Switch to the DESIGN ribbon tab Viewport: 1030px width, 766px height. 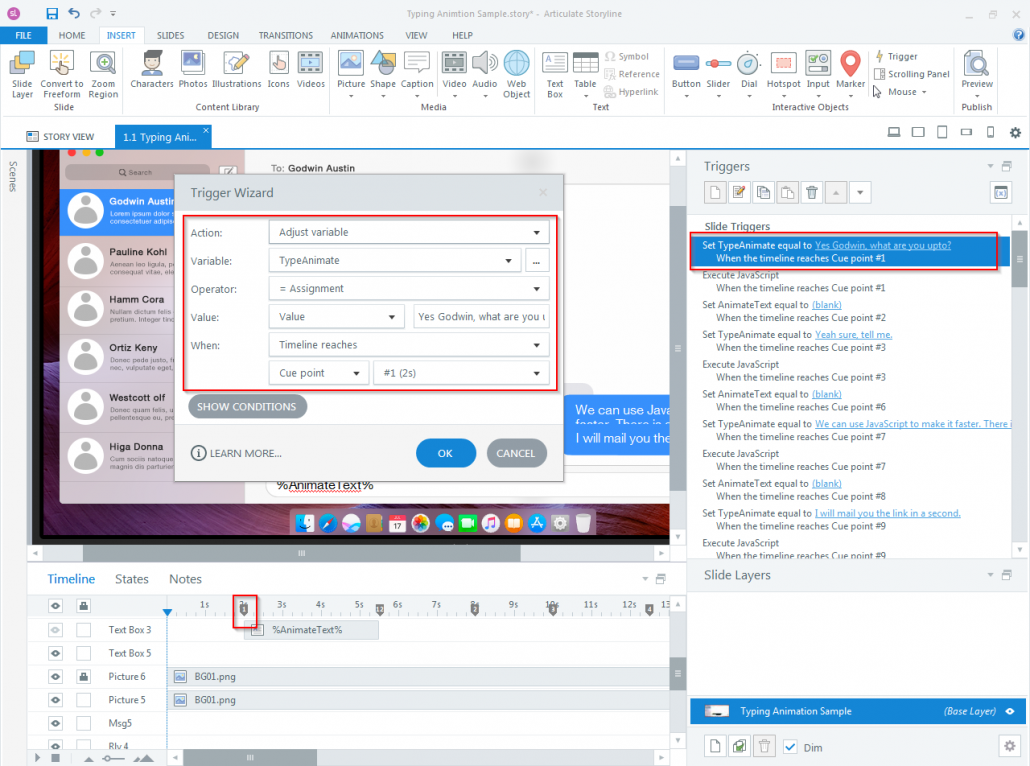(223, 35)
